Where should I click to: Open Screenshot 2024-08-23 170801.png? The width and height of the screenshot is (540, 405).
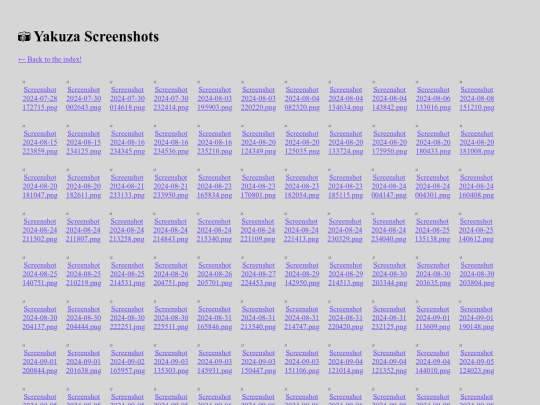[258, 186]
